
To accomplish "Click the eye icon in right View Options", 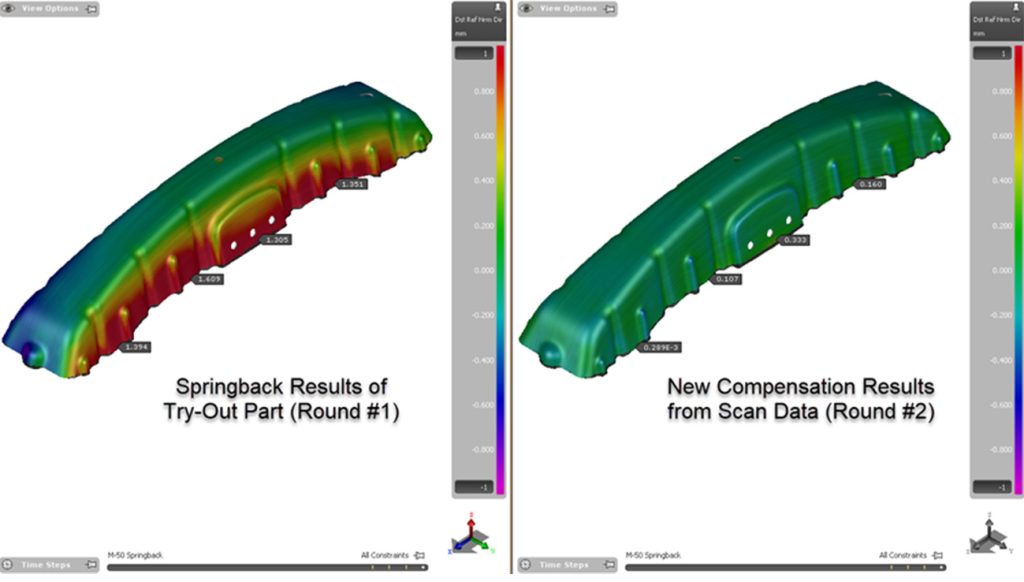I will coord(527,8).
